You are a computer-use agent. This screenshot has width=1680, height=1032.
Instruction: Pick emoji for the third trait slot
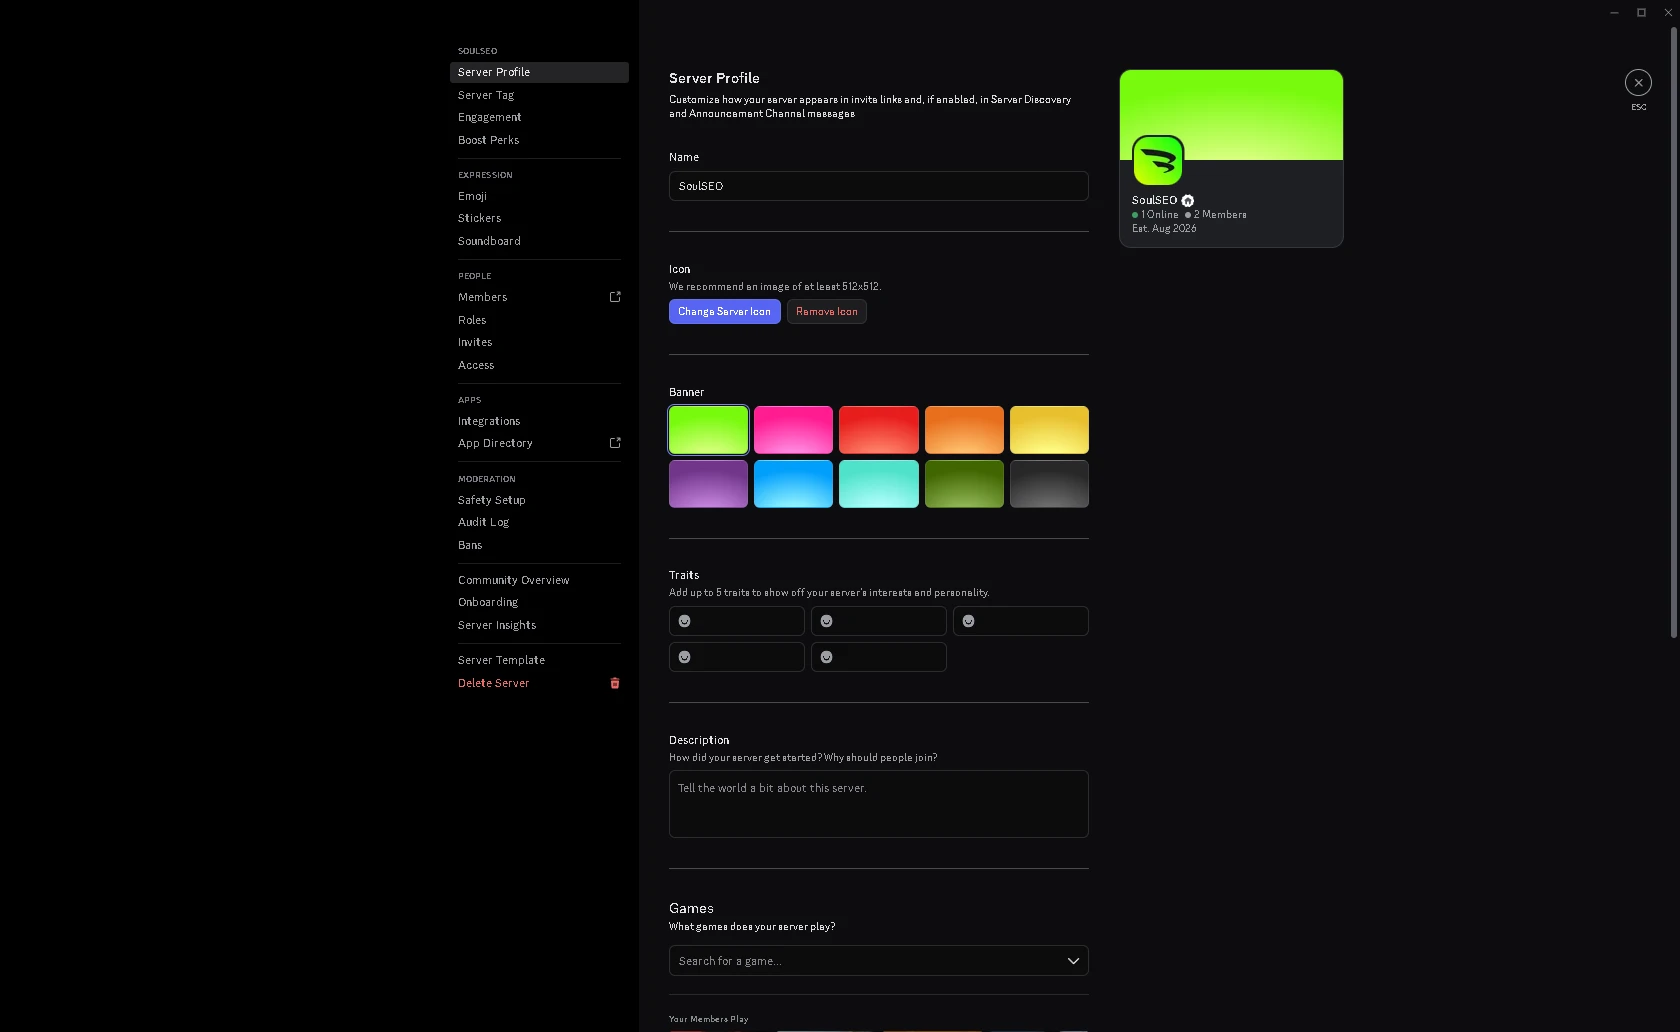(969, 621)
